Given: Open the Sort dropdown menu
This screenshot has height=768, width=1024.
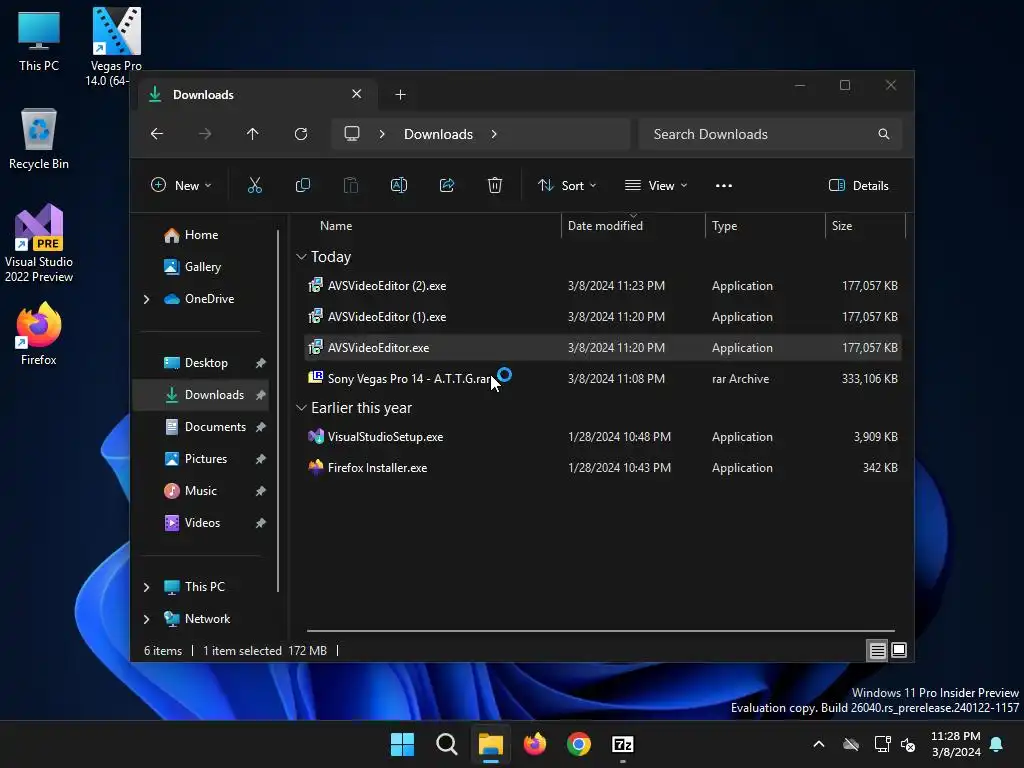Looking at the screenshot, I should tap(567, 185).
